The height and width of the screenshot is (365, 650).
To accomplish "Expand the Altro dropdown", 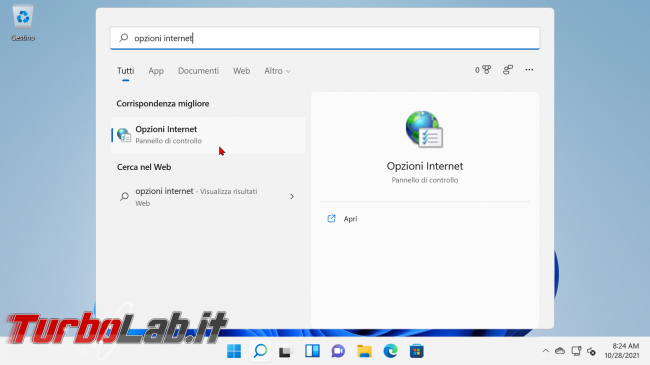I will (277, 71).
